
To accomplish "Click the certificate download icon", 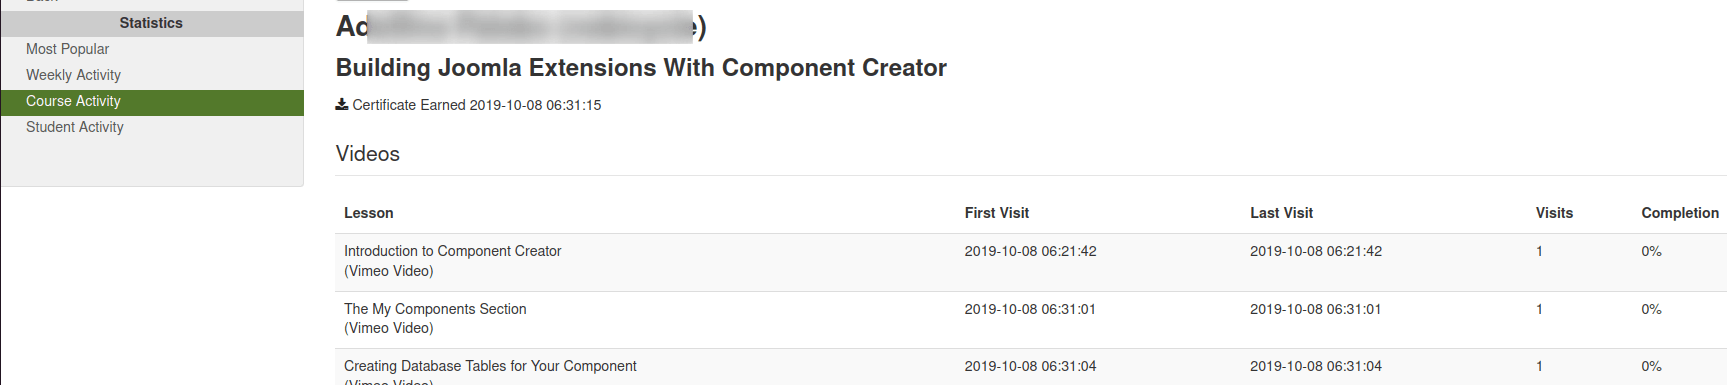I will (x=342, y=104).
